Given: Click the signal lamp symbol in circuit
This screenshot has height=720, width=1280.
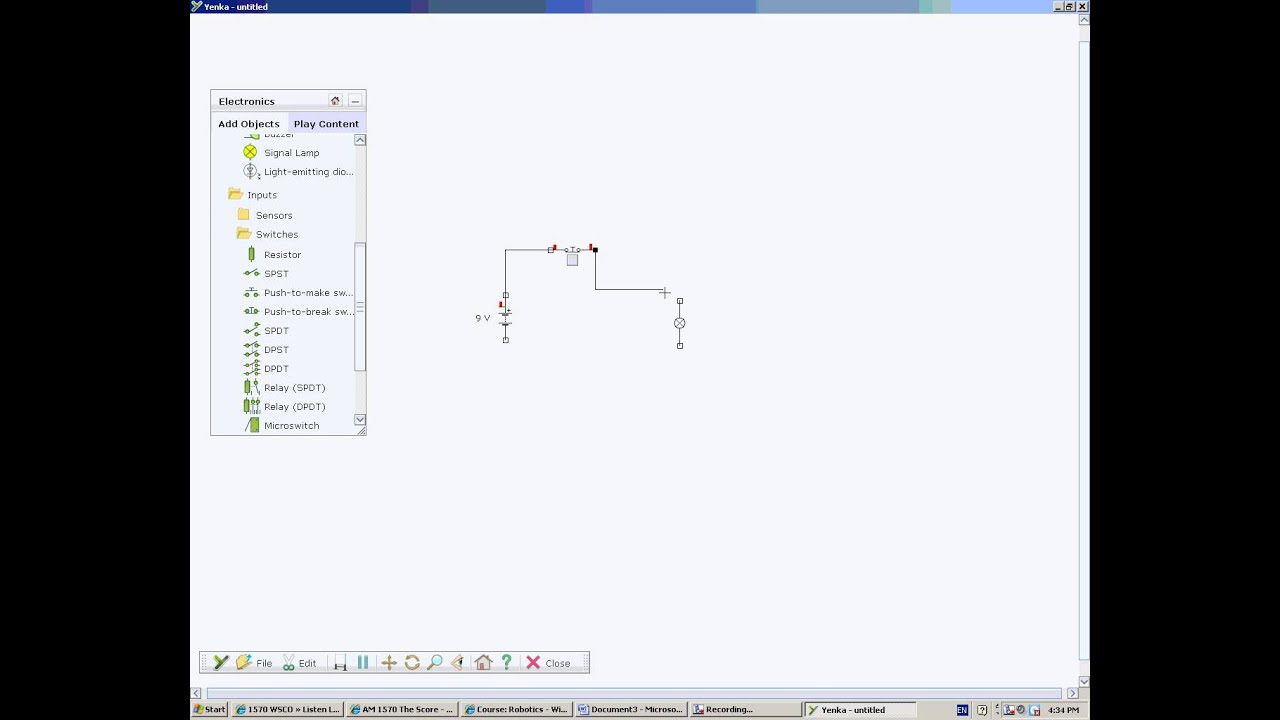Looking at the screenshot, I should [x=680, y=323].
